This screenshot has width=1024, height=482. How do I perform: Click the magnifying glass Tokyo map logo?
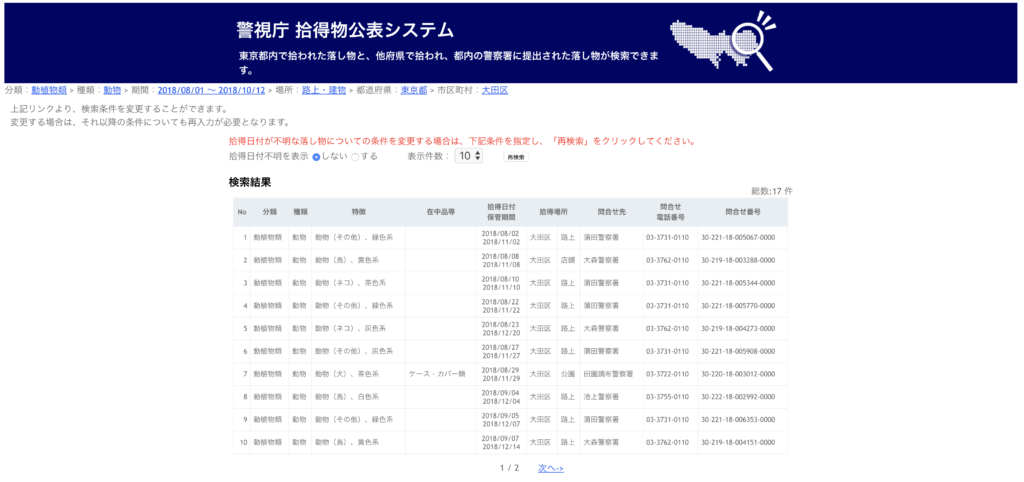tap(725, 42)
